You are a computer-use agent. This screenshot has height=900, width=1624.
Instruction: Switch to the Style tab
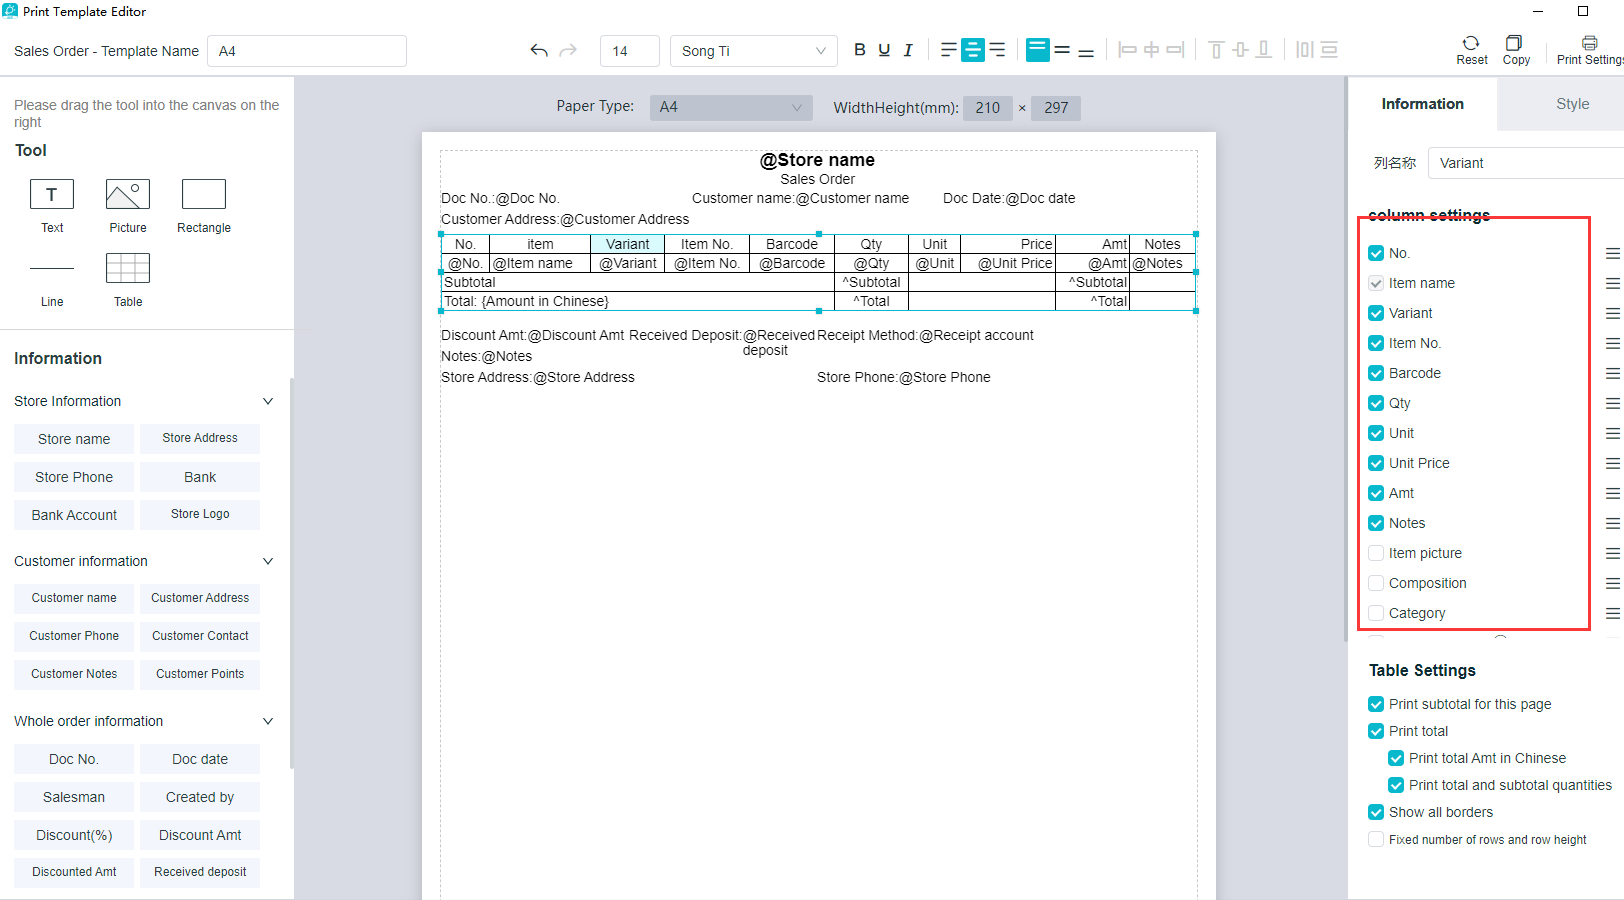point(1572,104)
